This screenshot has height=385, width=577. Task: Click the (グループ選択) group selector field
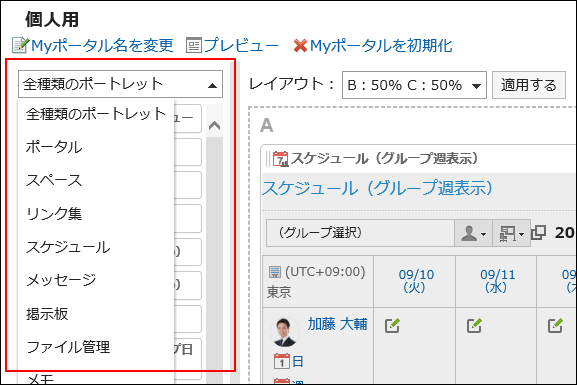(360, 233)
